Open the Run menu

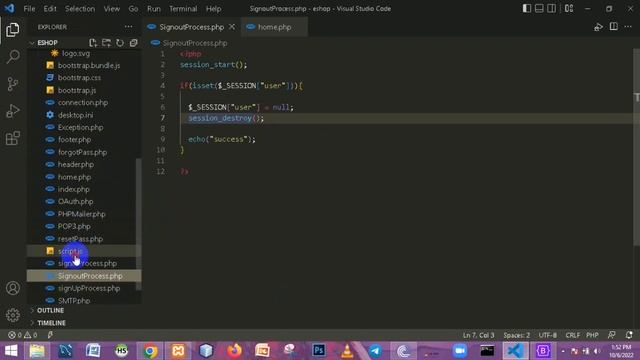[154, 9]
